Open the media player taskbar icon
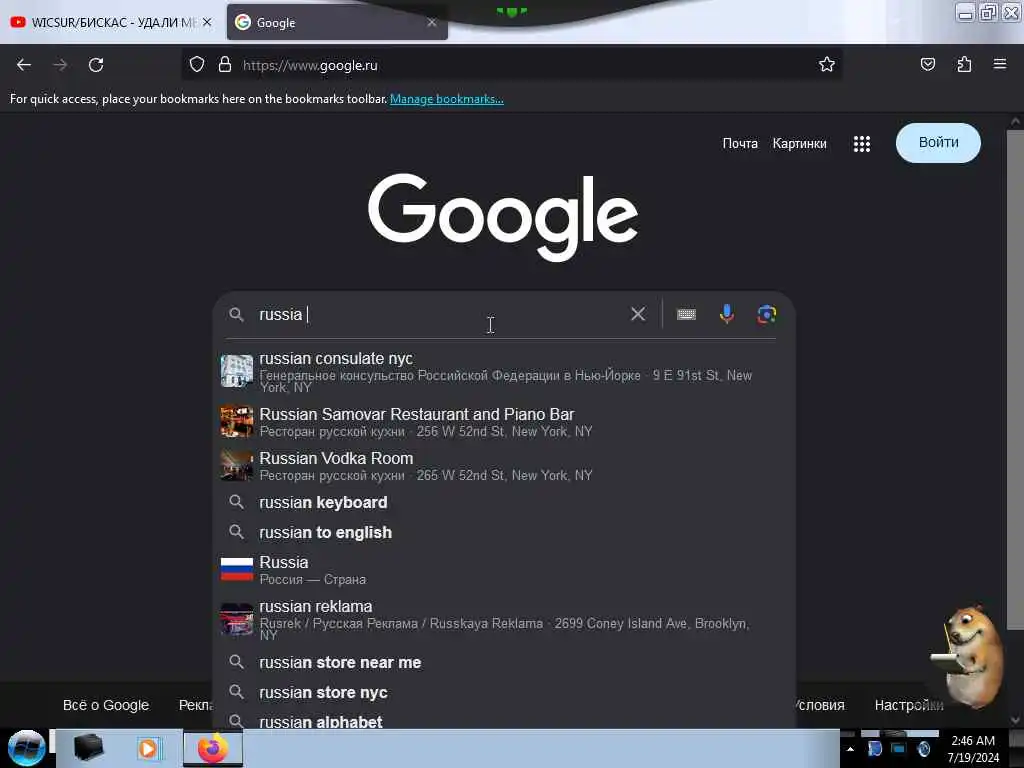Screen dimensions: 1024x768 click(x=148, y=748)
